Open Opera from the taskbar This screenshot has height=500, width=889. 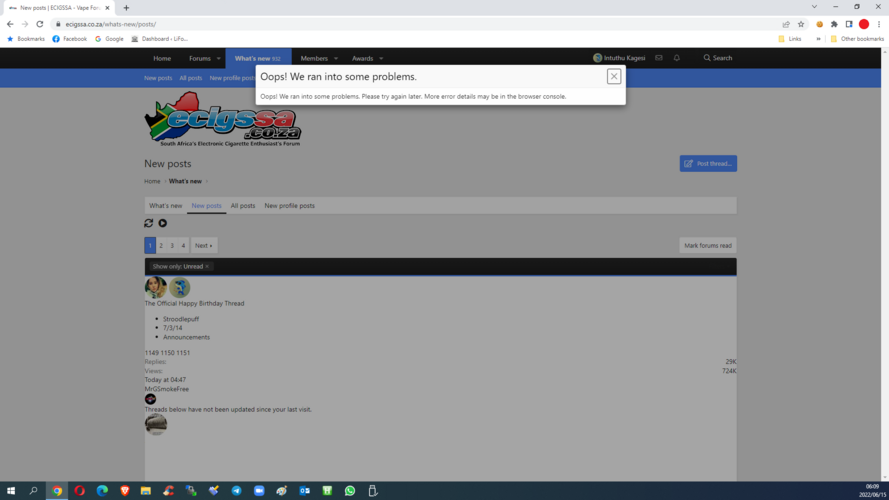pos(79,491)
